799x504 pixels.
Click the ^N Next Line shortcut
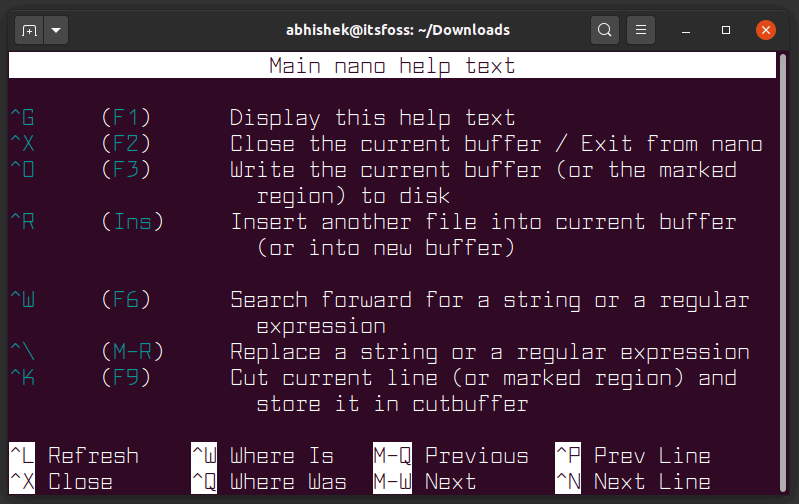[632, 482]
